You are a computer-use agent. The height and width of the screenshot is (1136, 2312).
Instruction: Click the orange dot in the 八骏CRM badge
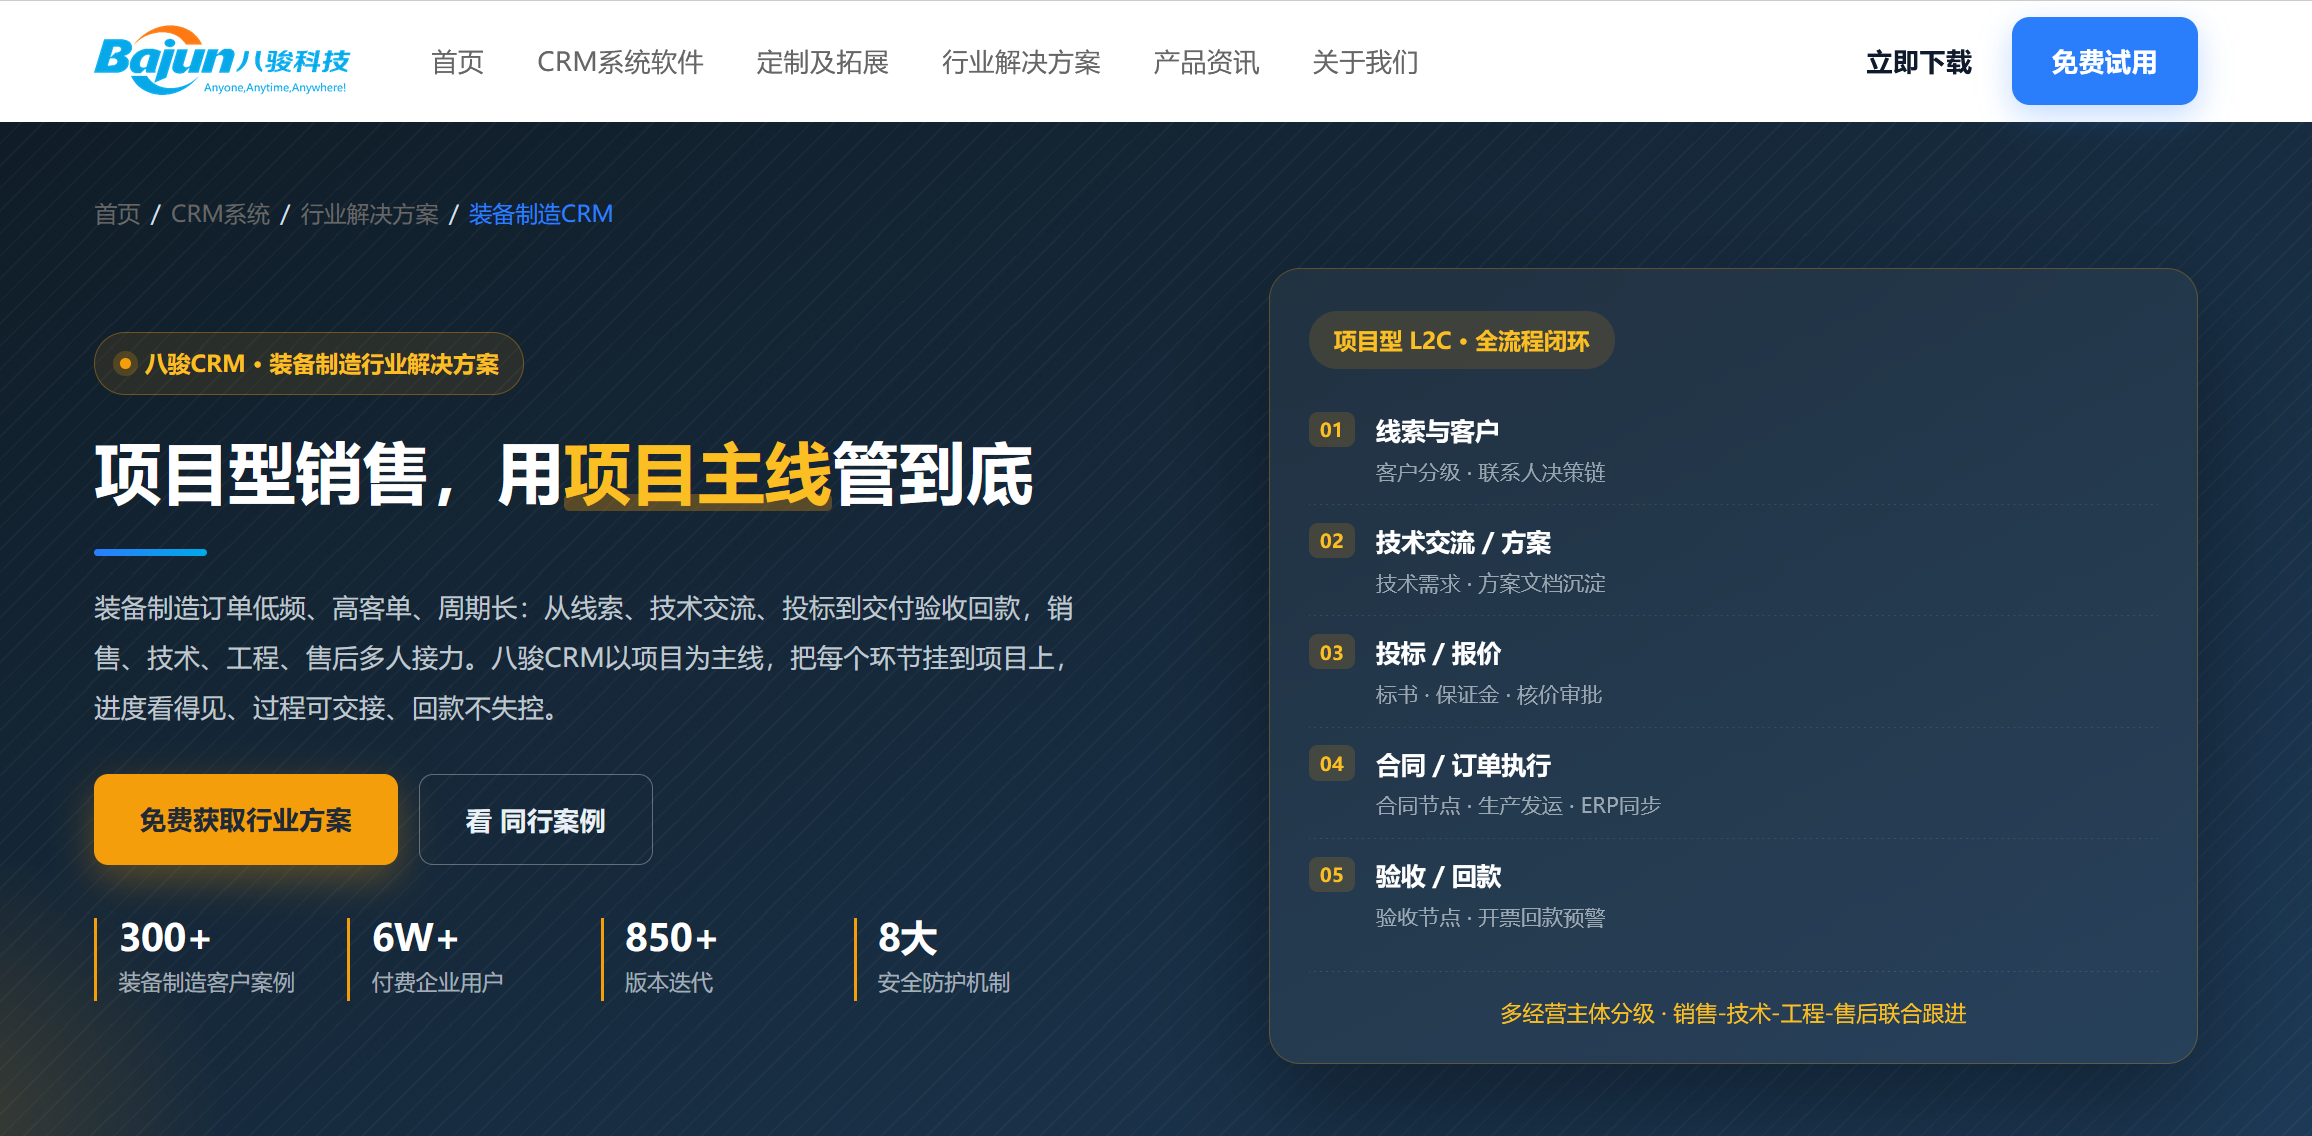click(x=125, y=363)
